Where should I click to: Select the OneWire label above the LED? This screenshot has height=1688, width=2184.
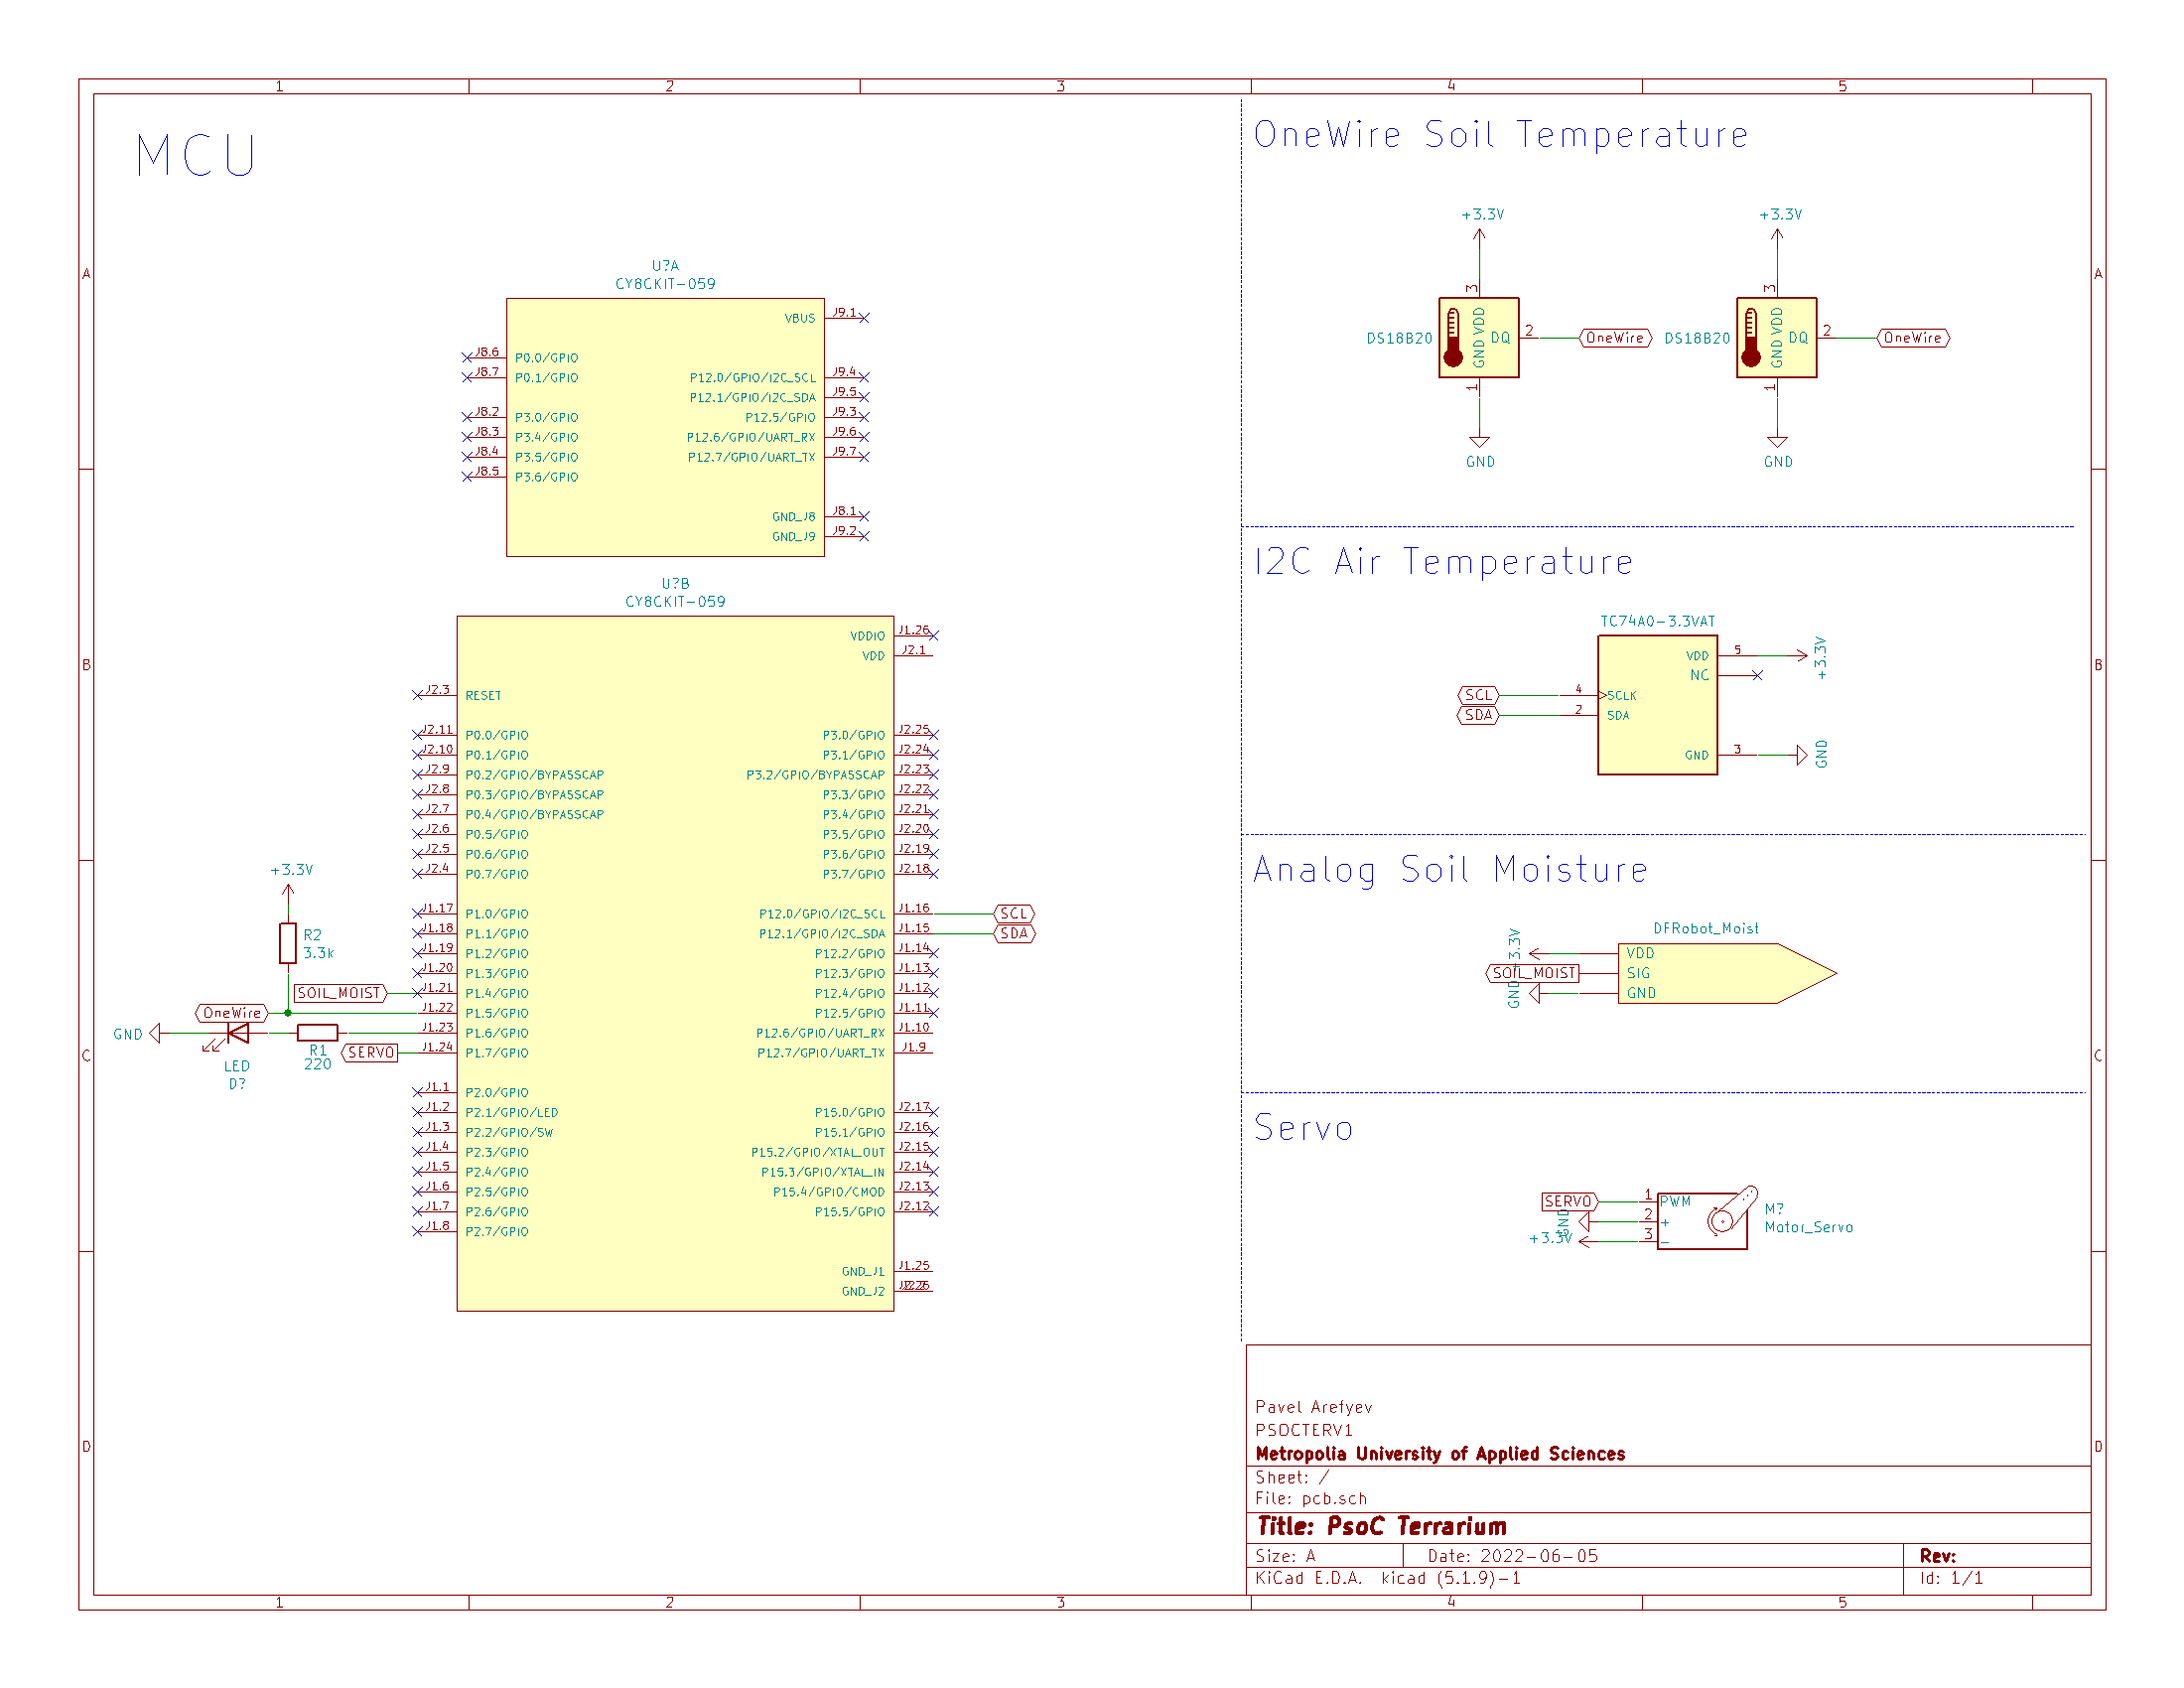232,1013
